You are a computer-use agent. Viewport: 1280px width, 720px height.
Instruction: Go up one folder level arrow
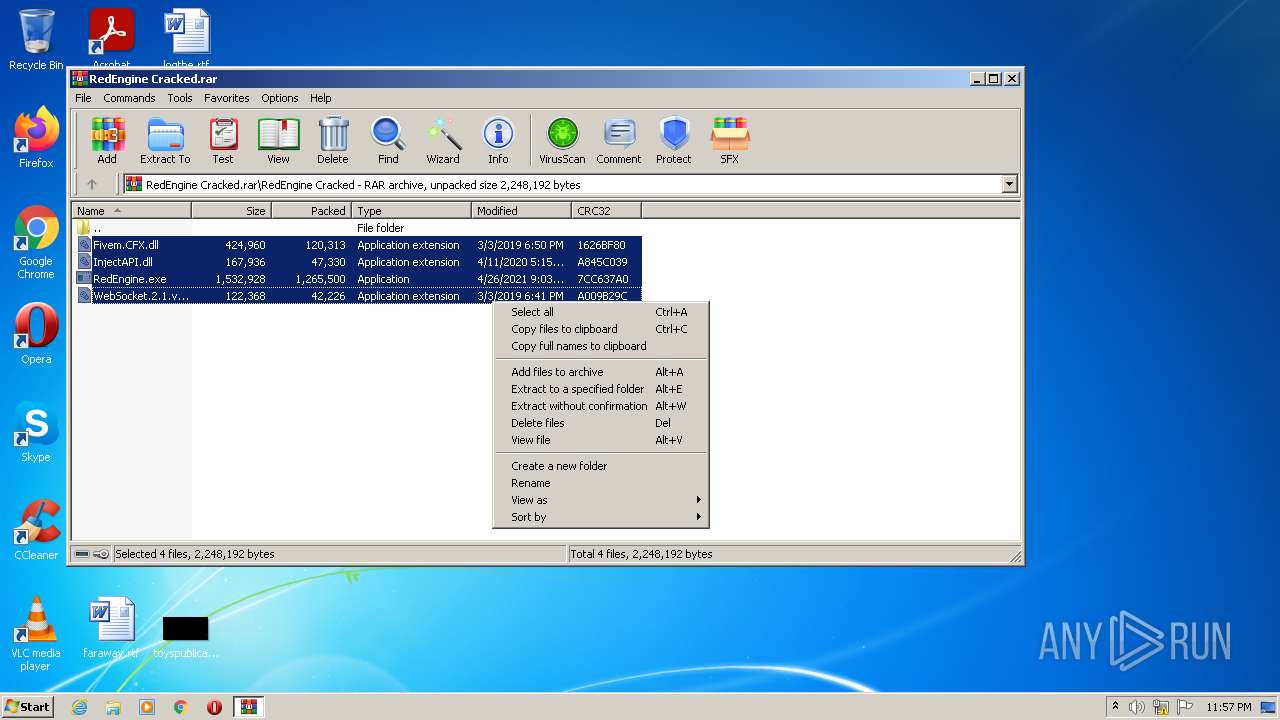92,184
